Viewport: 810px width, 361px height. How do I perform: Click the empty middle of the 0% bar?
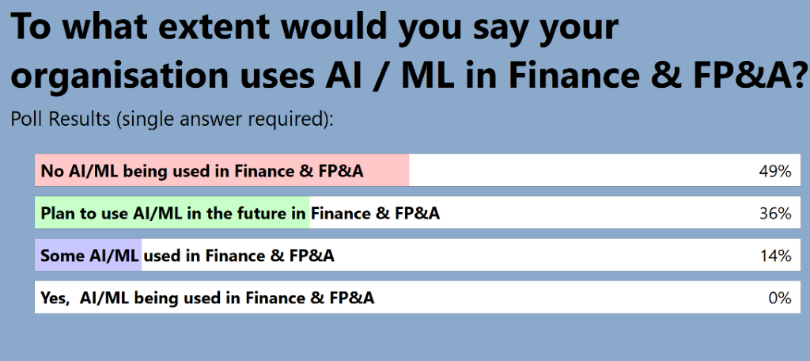(x=568, y=297)
